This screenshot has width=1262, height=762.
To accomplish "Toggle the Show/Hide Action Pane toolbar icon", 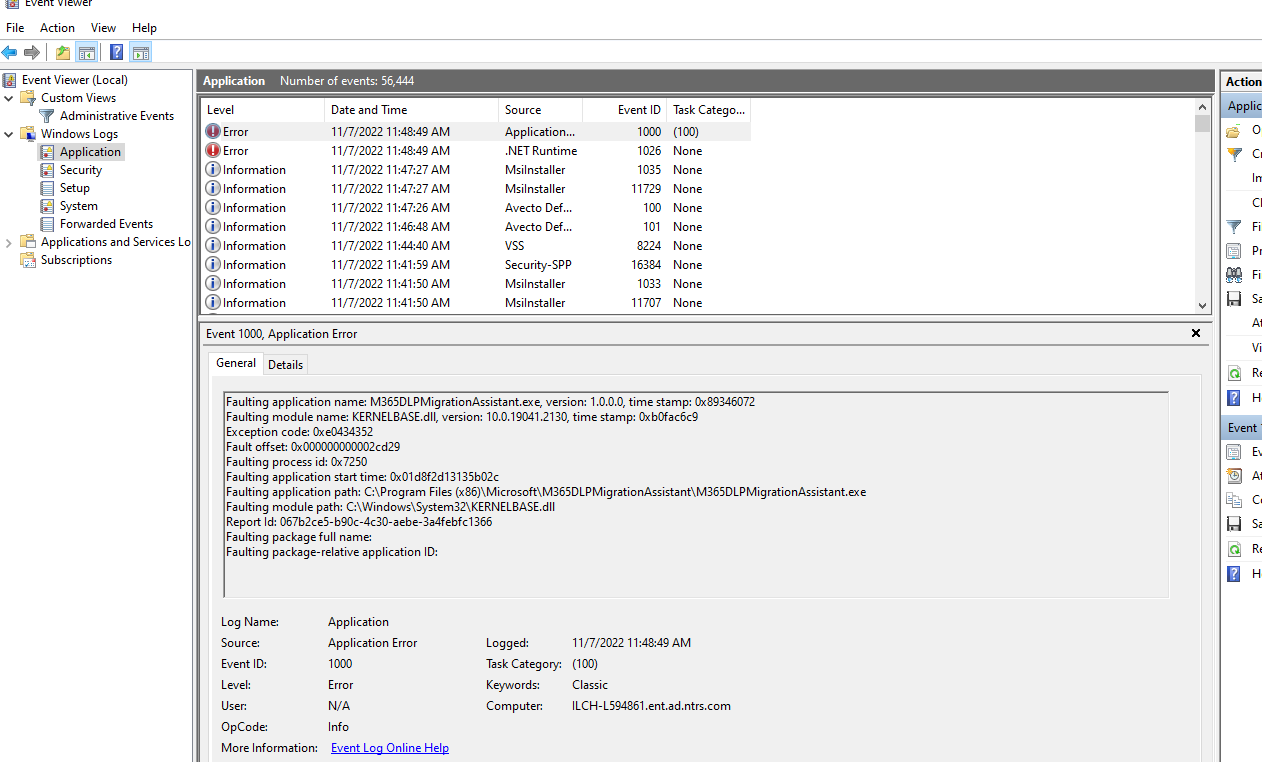I will click(140, 51).
